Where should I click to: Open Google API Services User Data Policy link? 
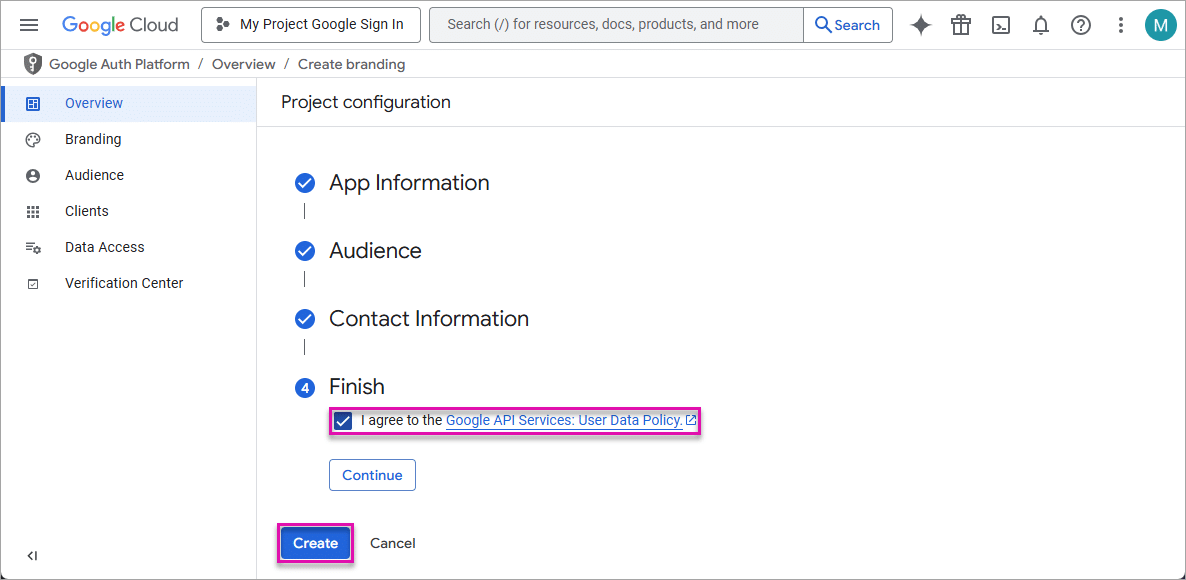click(564, 421)
